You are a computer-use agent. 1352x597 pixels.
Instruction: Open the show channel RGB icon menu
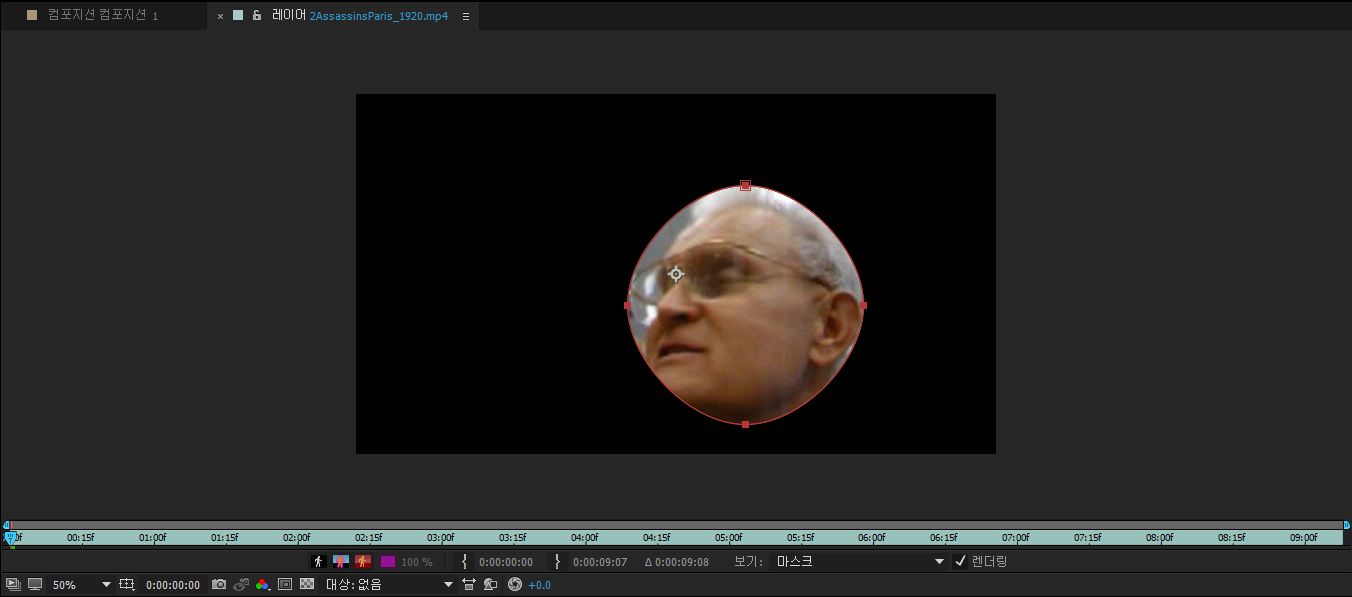pyautogui.click(x=263, y=584)
